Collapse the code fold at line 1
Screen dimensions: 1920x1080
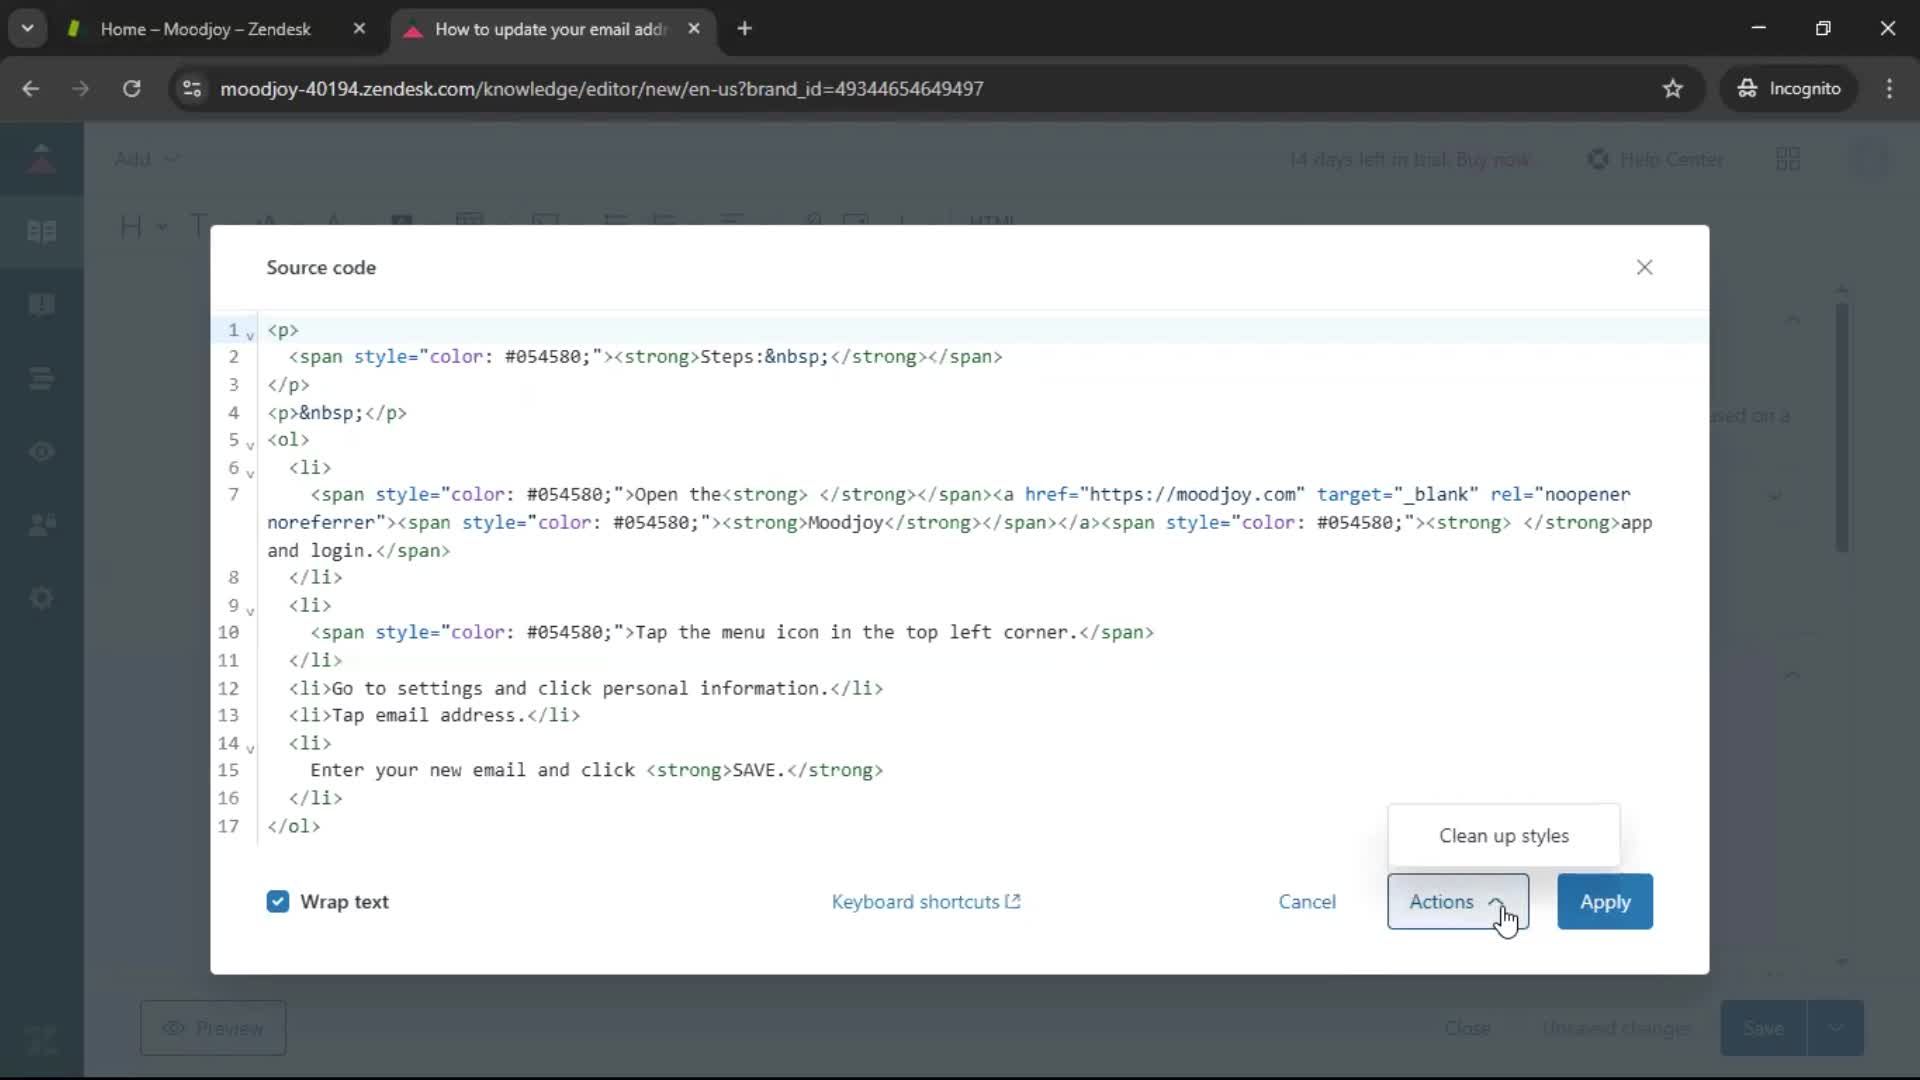coord(250,336)
